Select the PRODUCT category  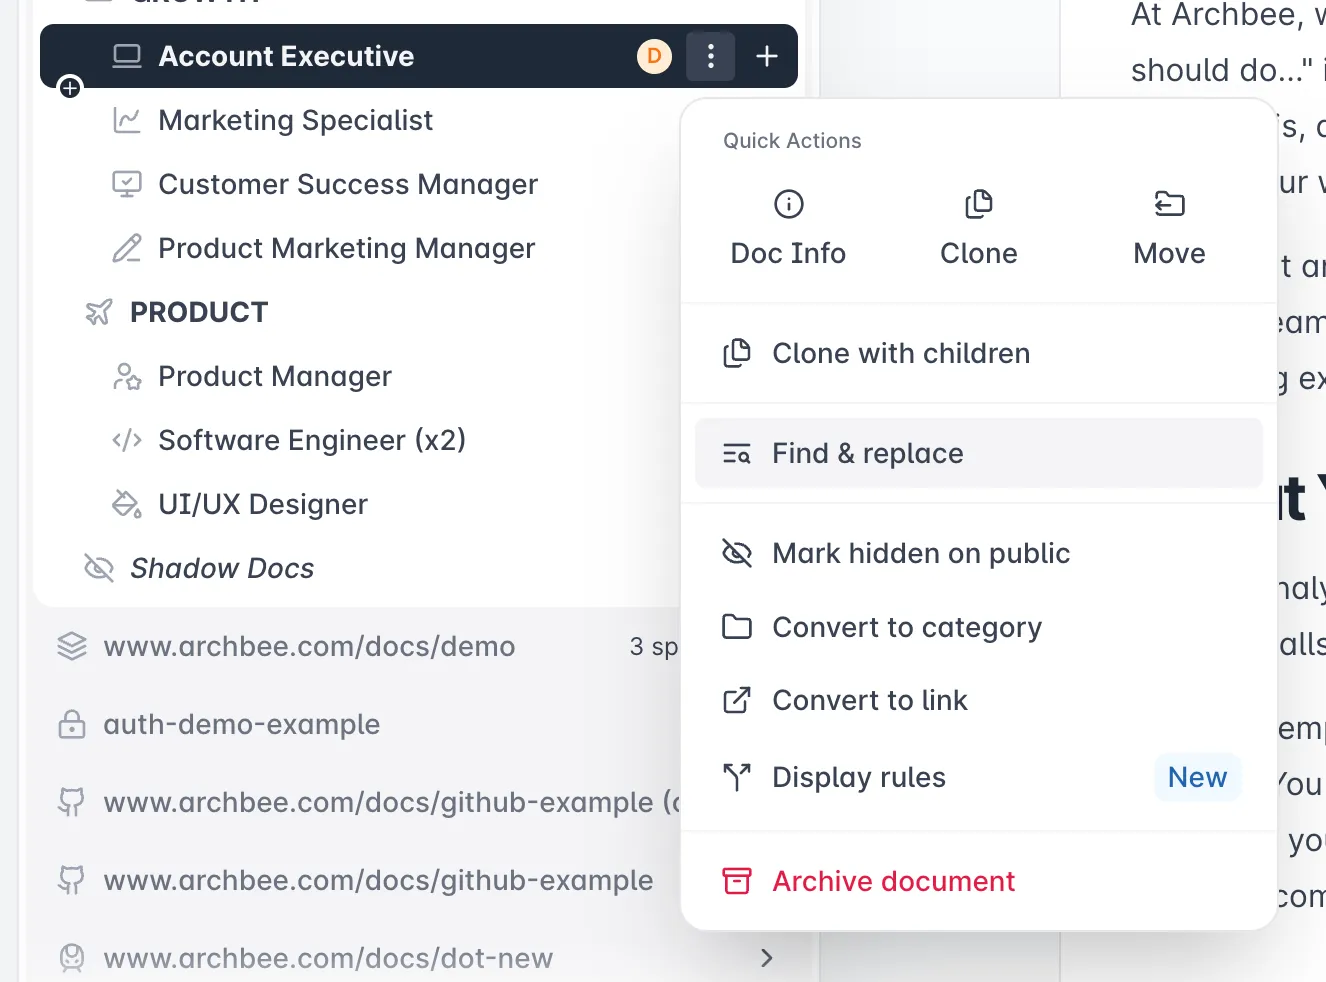click(199, 312)
